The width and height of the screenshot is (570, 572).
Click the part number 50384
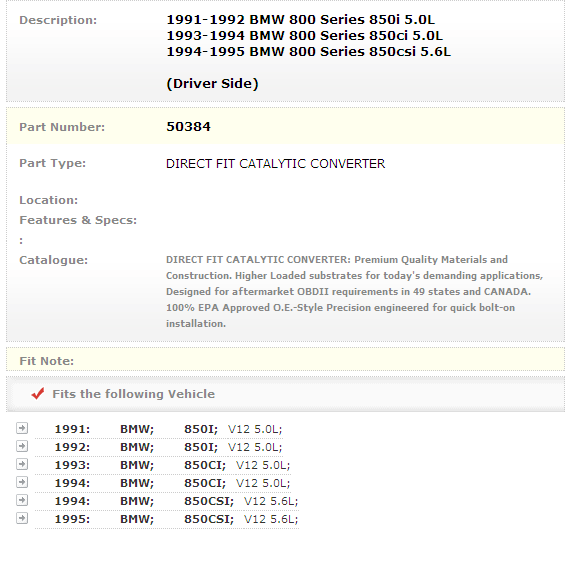click(x=188, y=127)
